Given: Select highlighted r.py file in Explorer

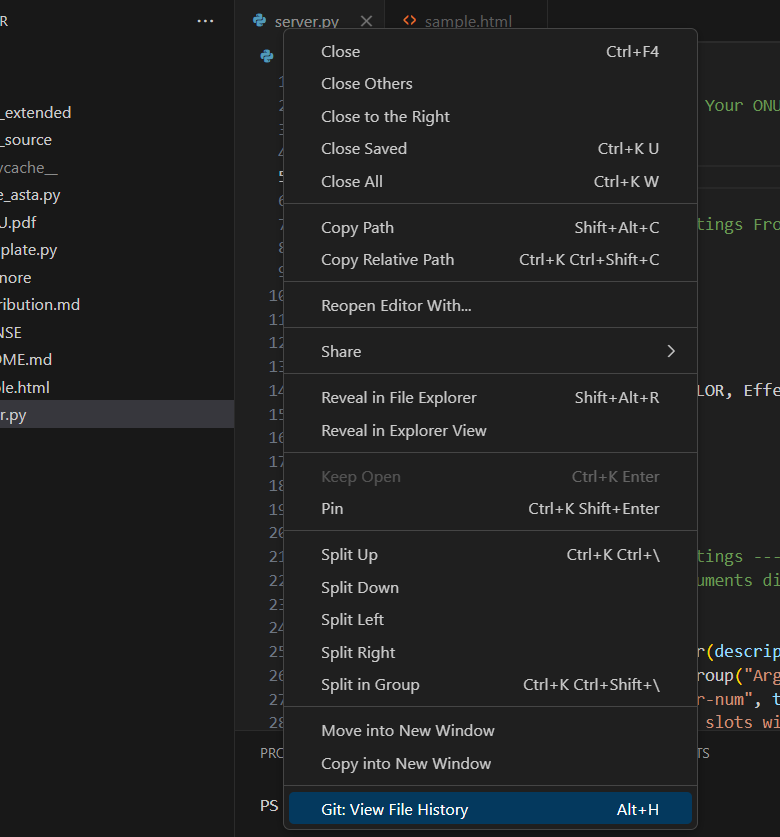Looking at the screenshot, I should (x=117, y=415).
